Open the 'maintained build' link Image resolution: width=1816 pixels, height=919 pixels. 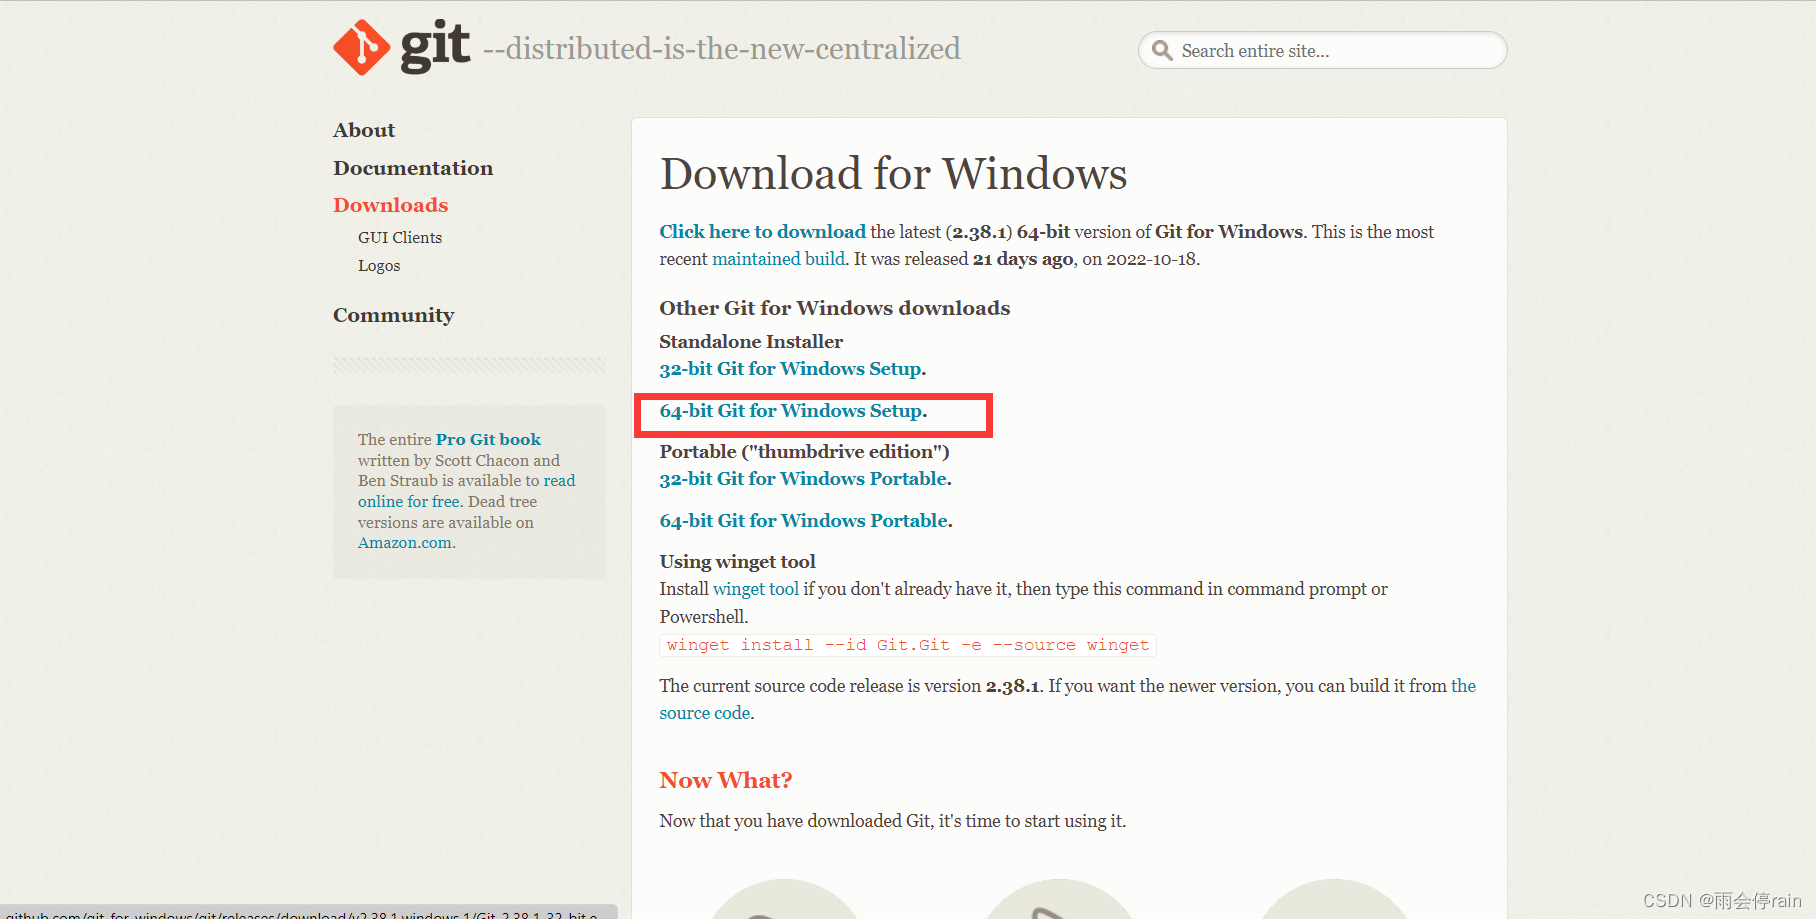(778, 259)
